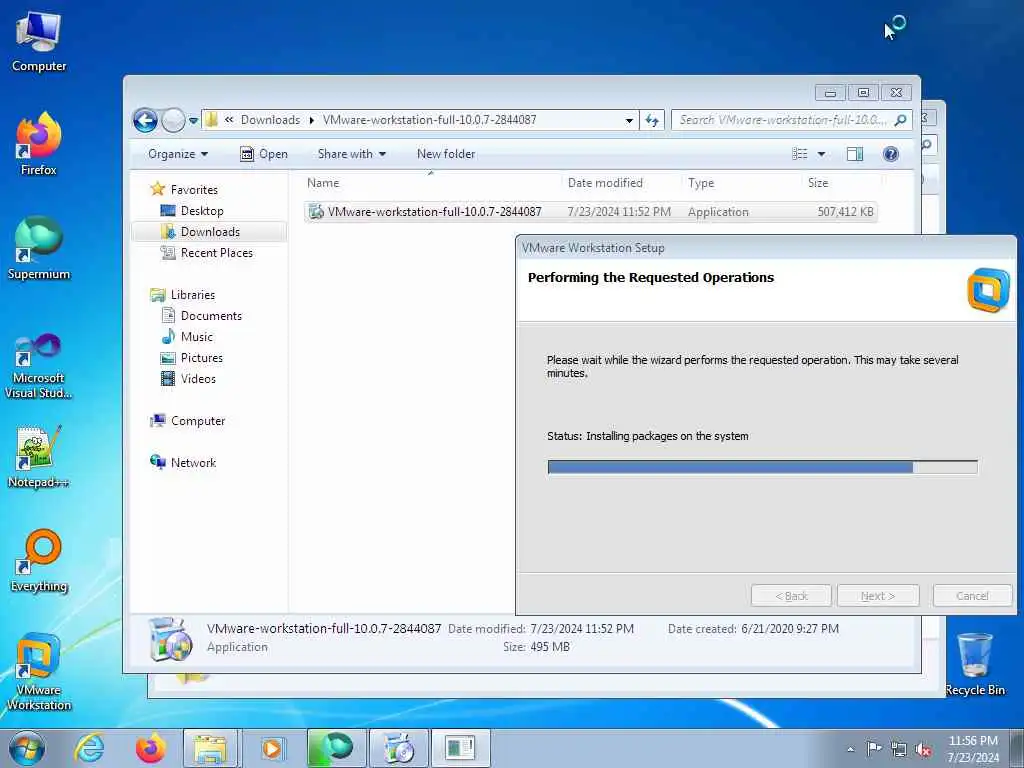
Task: Click the Windows Start button
Action: point(27,748)
